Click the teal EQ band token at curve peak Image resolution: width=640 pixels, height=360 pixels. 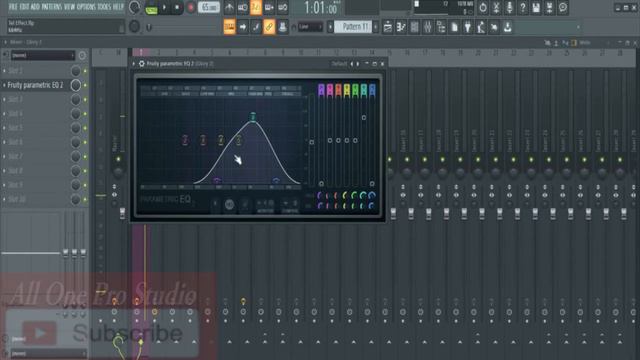coord(253,117)
